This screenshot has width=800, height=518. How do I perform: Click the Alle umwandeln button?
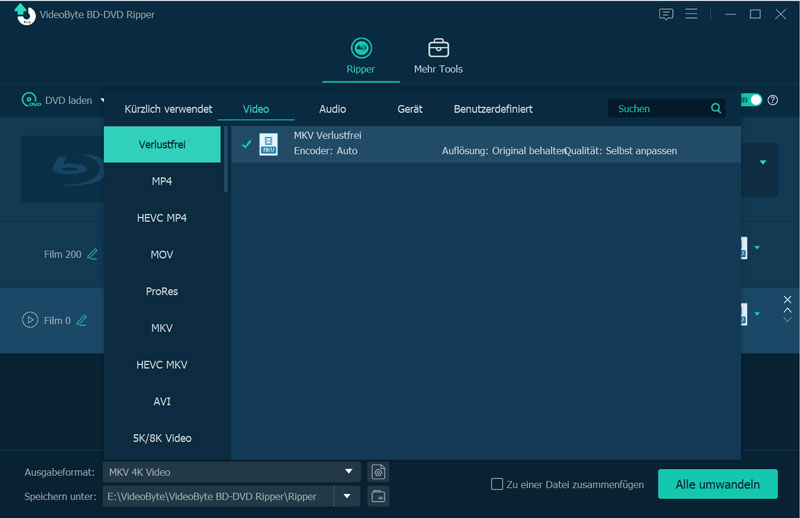pos(717,484)
